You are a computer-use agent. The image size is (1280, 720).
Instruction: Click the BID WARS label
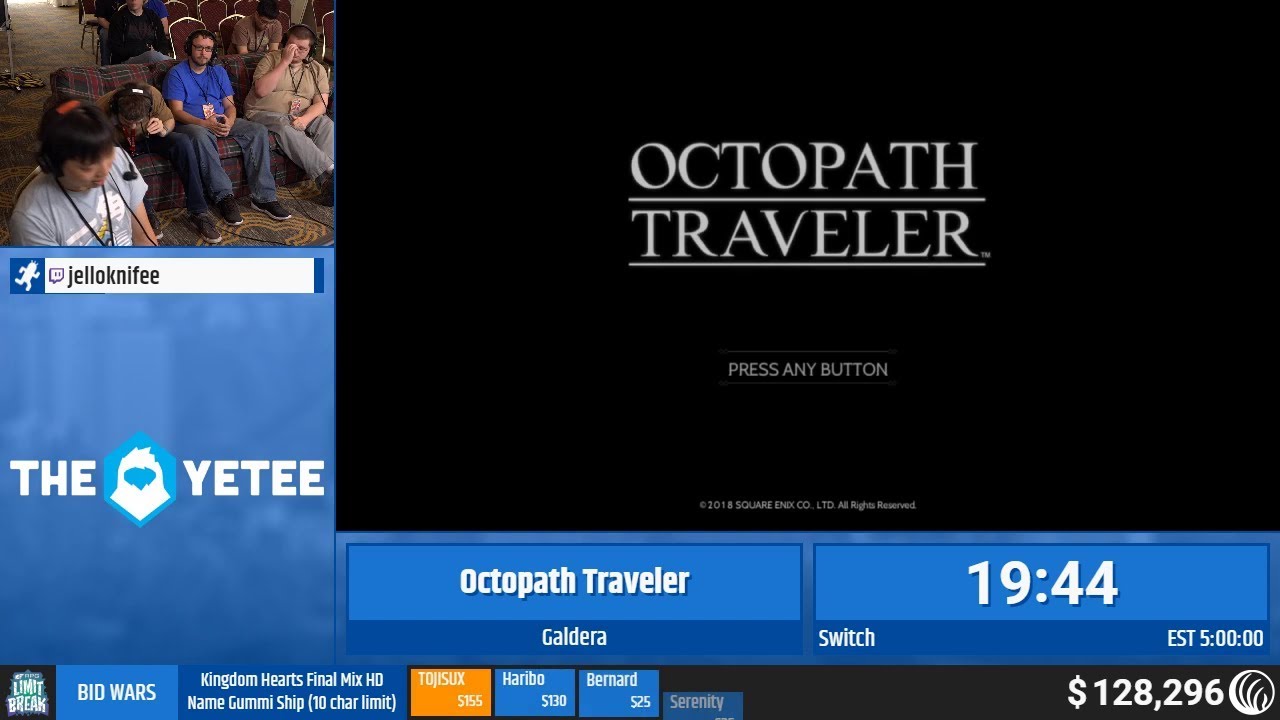coord(117,692)
